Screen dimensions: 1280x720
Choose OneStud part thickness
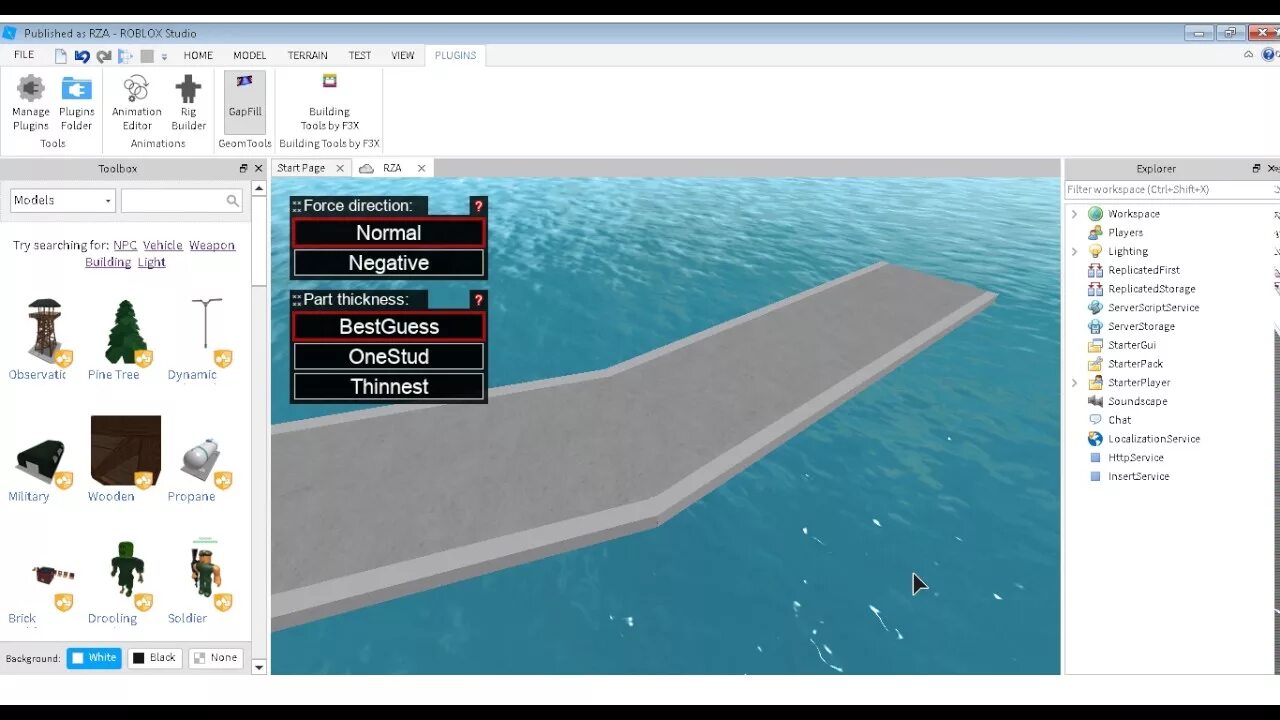(x=389, y=357)
